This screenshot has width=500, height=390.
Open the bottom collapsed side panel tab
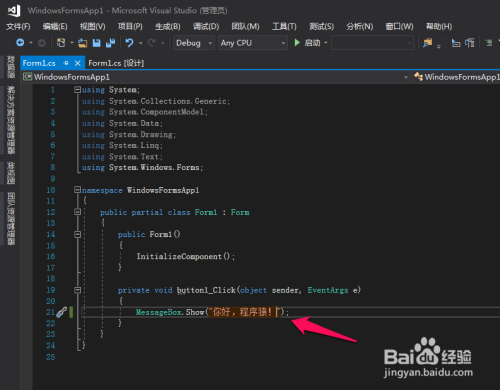11,219
